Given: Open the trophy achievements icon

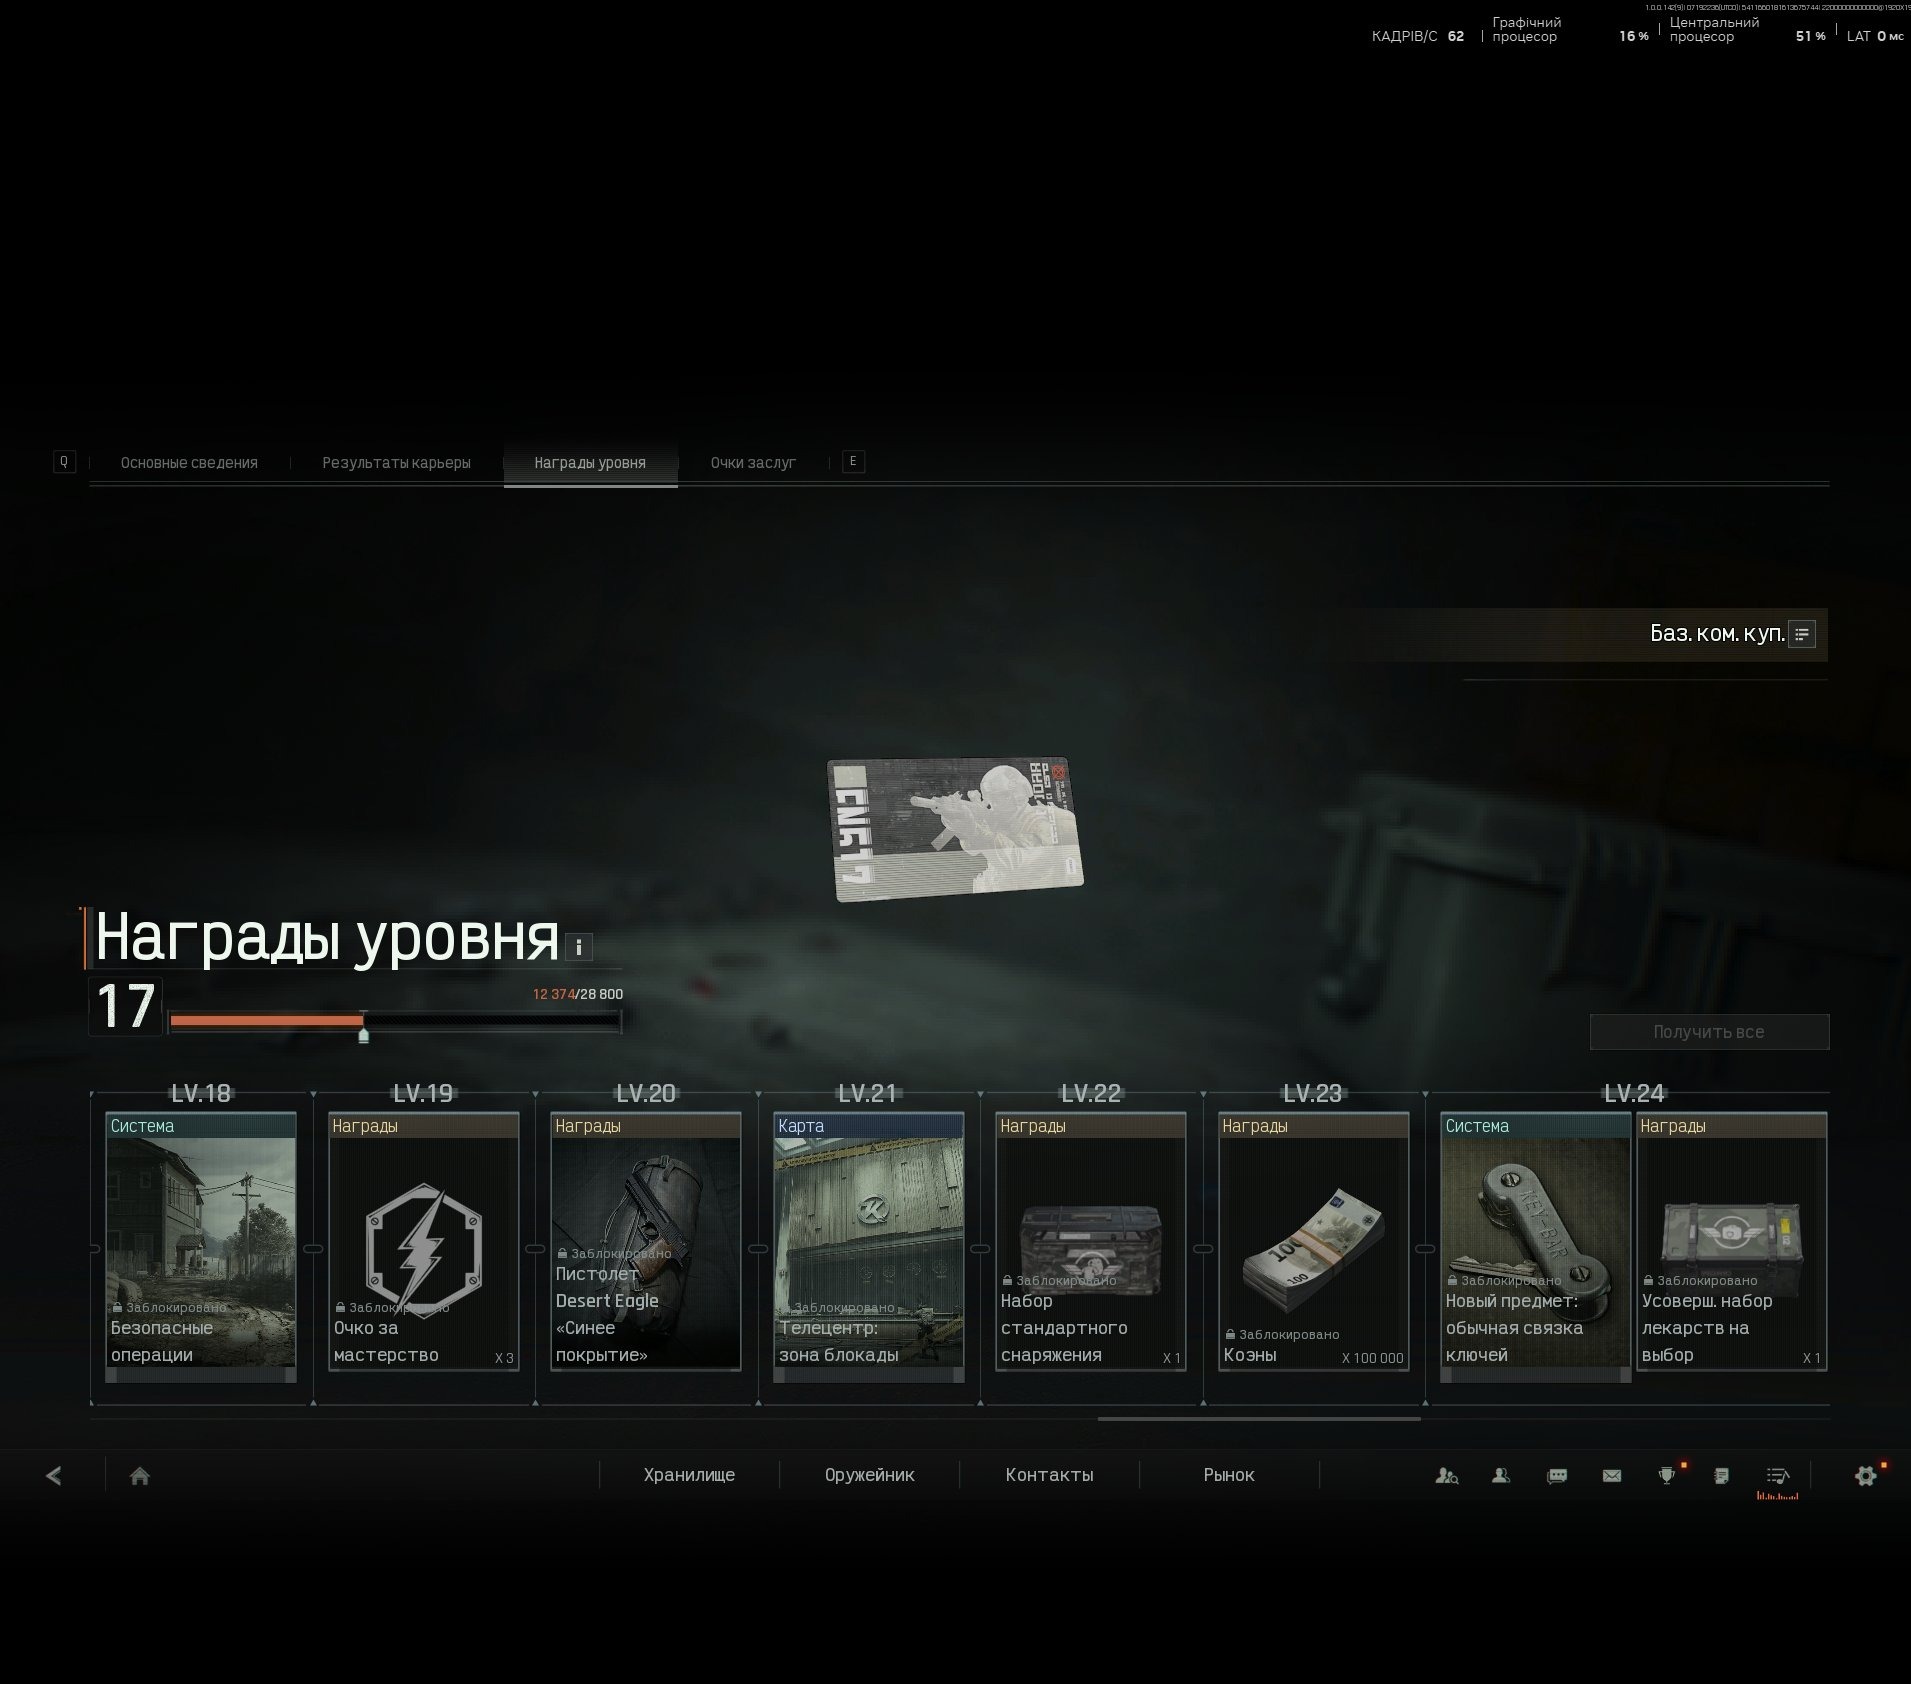Looking at the screenshot, I should tap(1667, 1475).
